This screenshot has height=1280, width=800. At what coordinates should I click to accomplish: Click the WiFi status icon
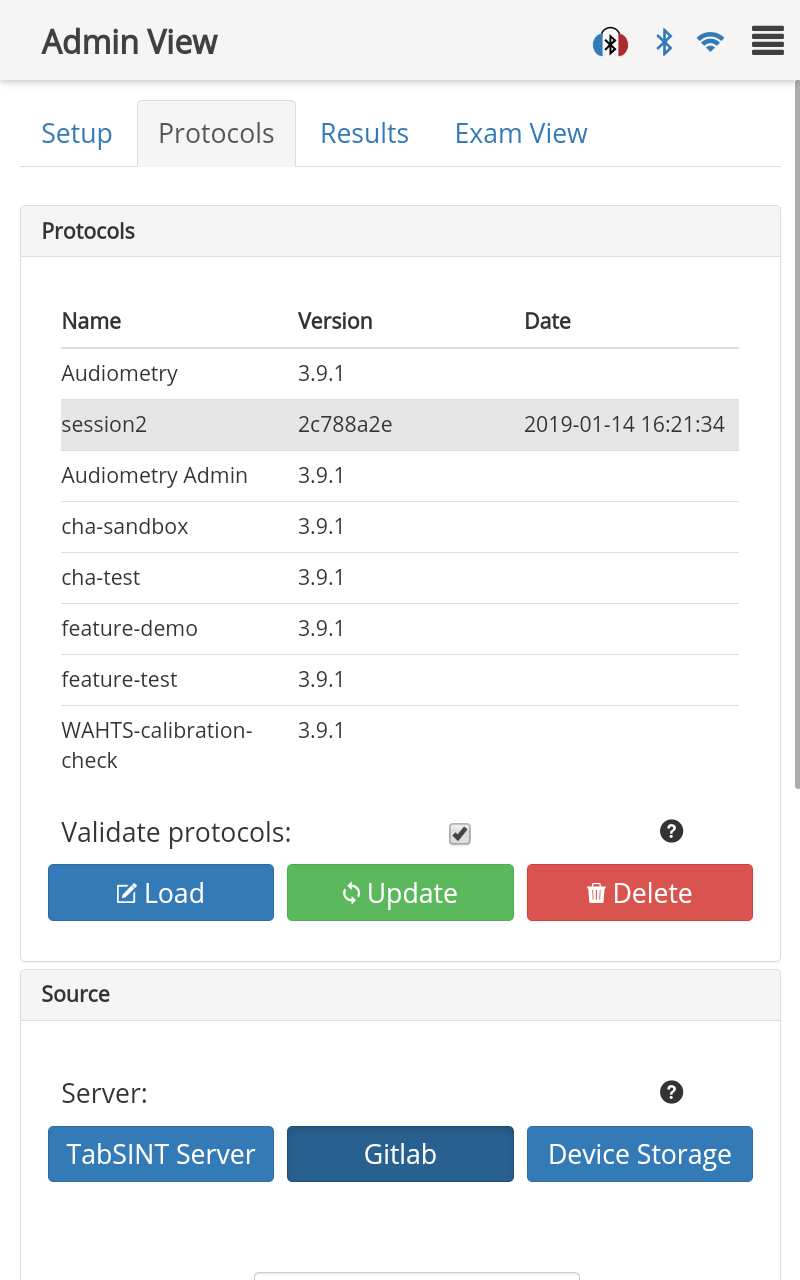coord(711,42)
